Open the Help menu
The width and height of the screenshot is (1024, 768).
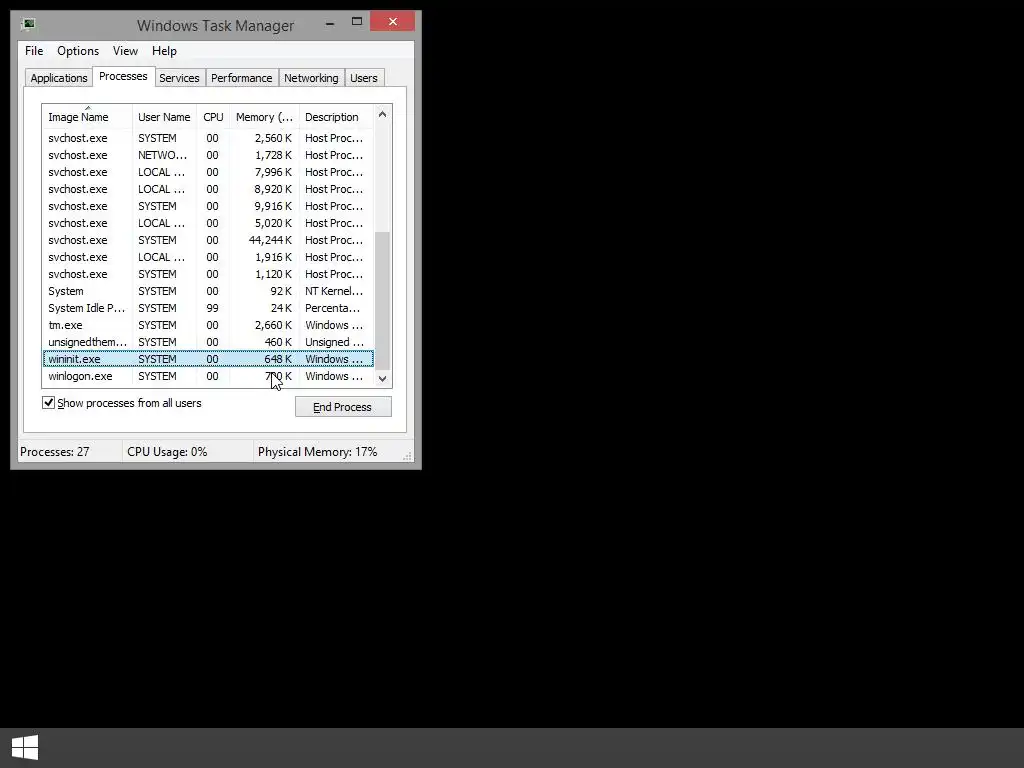coord(164,51)
